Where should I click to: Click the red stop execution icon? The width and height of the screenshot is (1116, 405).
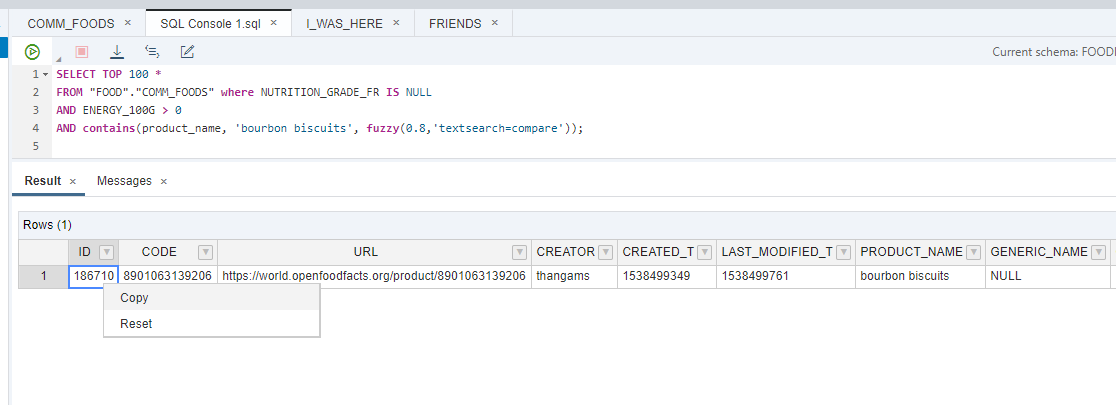(82, 51)
